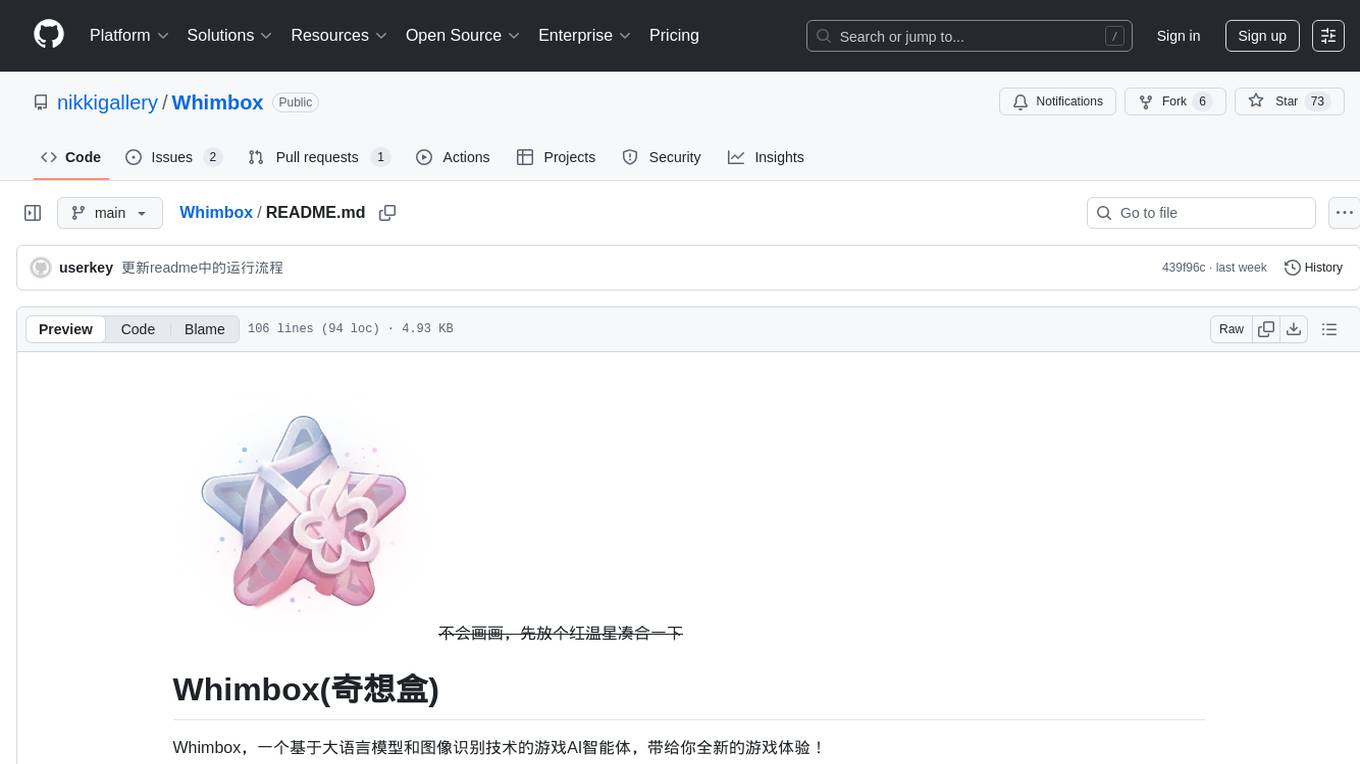The image size is (1360, 764).
Task: Click the Sign up button
Action: pos(1262,36)
